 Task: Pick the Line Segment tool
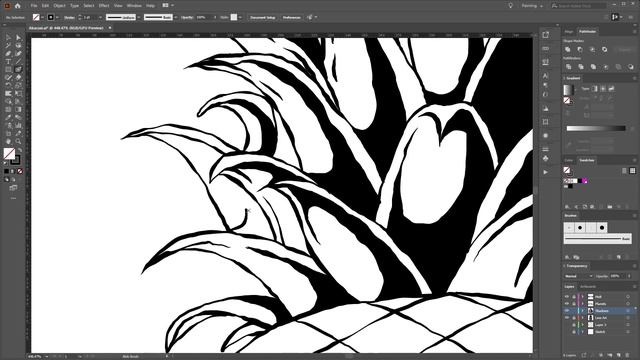[x=18, y=61]
